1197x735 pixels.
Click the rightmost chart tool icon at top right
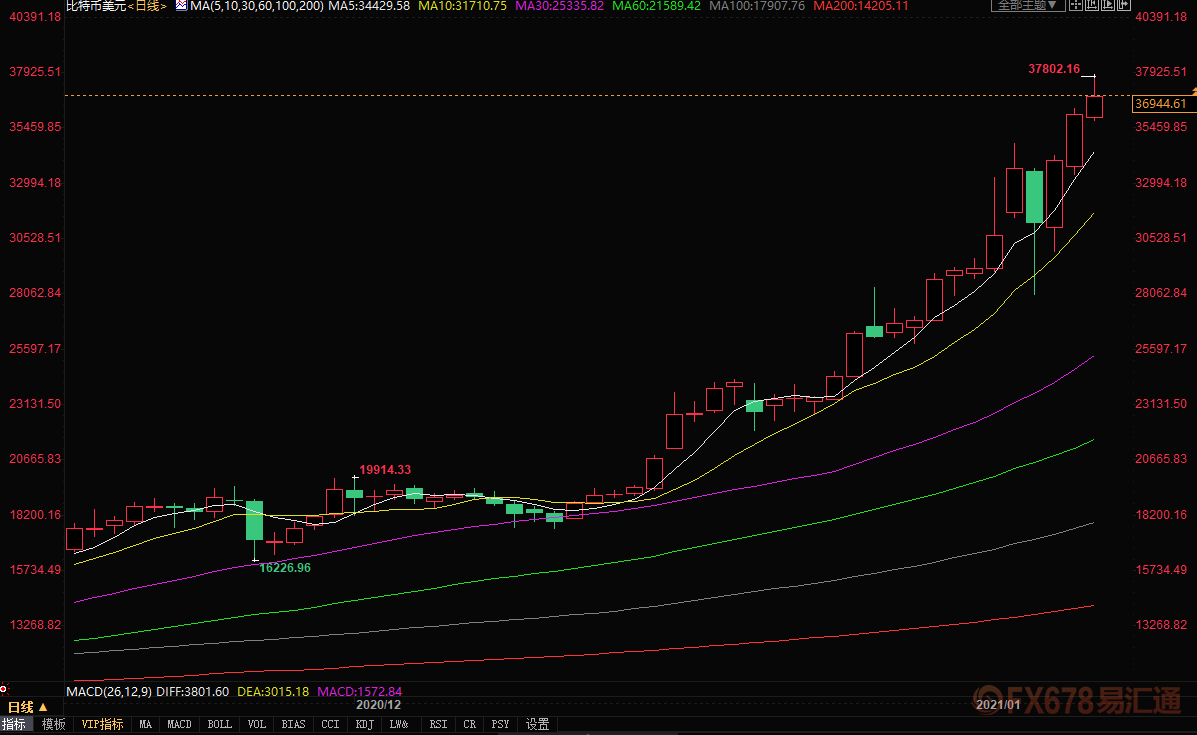click(x=1124, y=5)
